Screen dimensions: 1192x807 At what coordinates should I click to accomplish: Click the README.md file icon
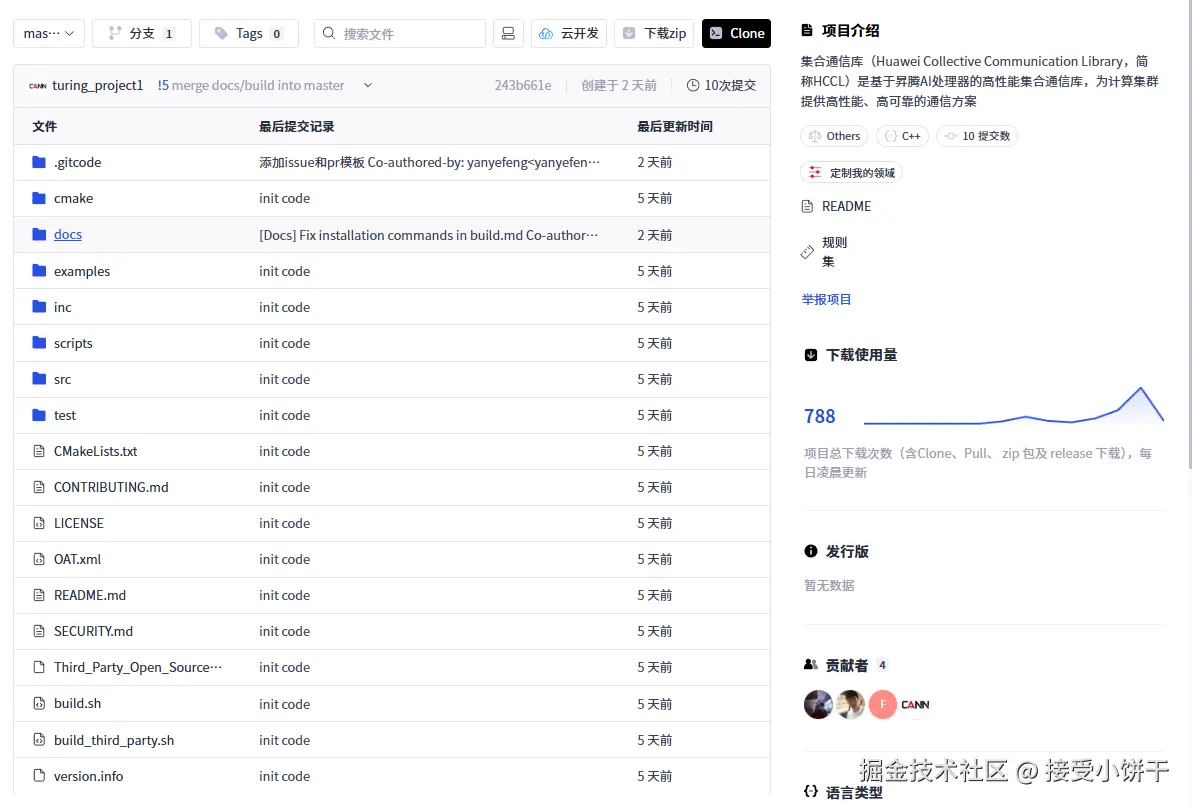(39, 595)
